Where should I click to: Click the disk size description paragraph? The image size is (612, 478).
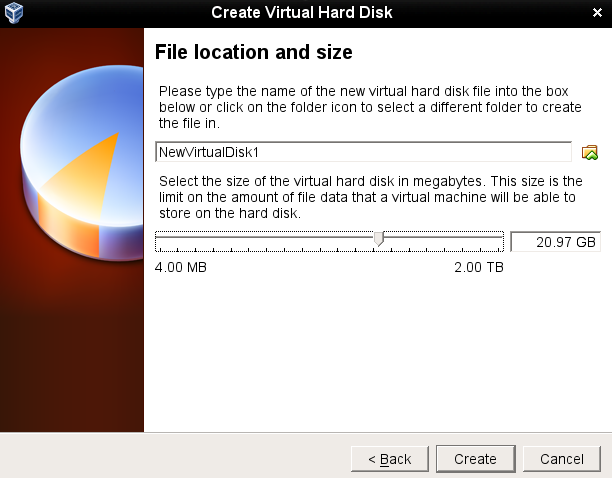point(367,197)
